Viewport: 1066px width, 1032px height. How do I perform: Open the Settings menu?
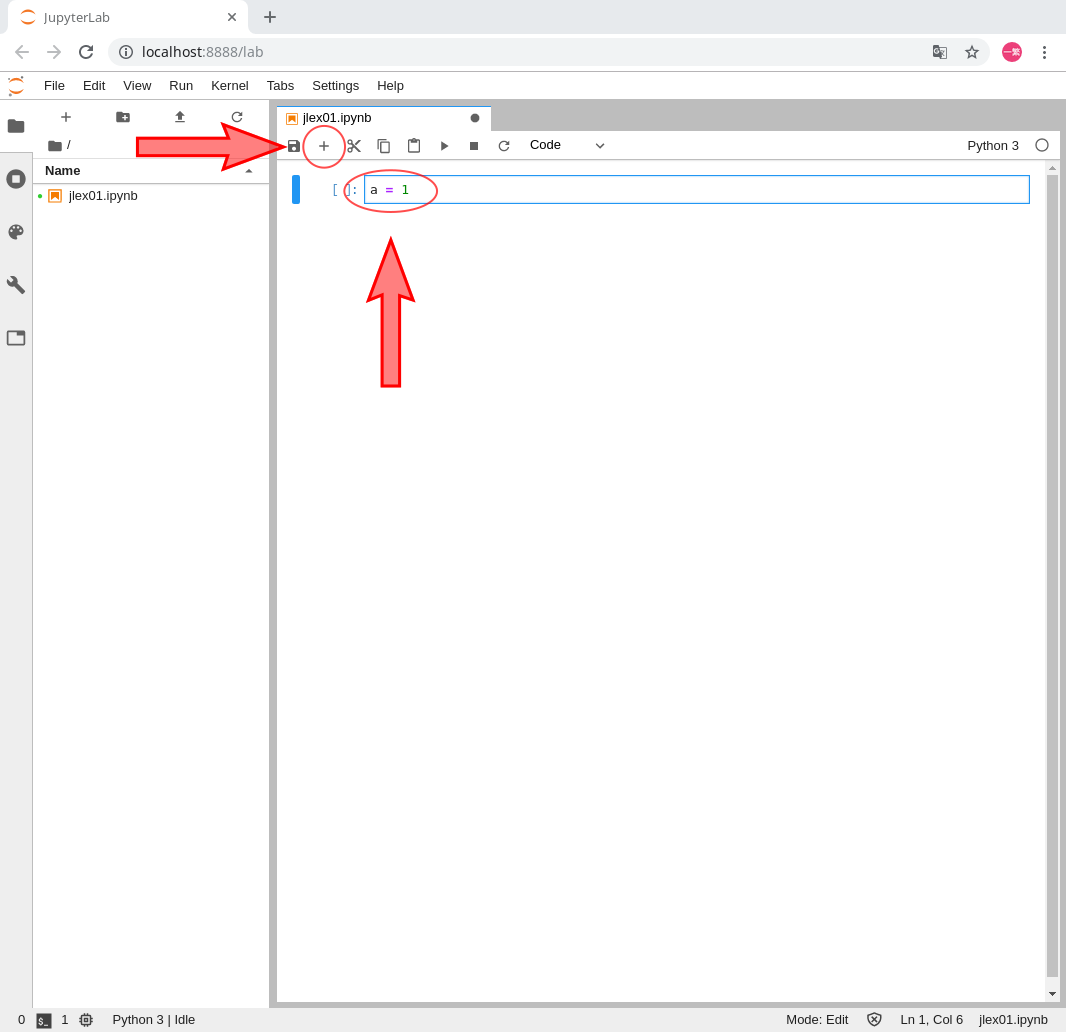(x=335, y=86)
